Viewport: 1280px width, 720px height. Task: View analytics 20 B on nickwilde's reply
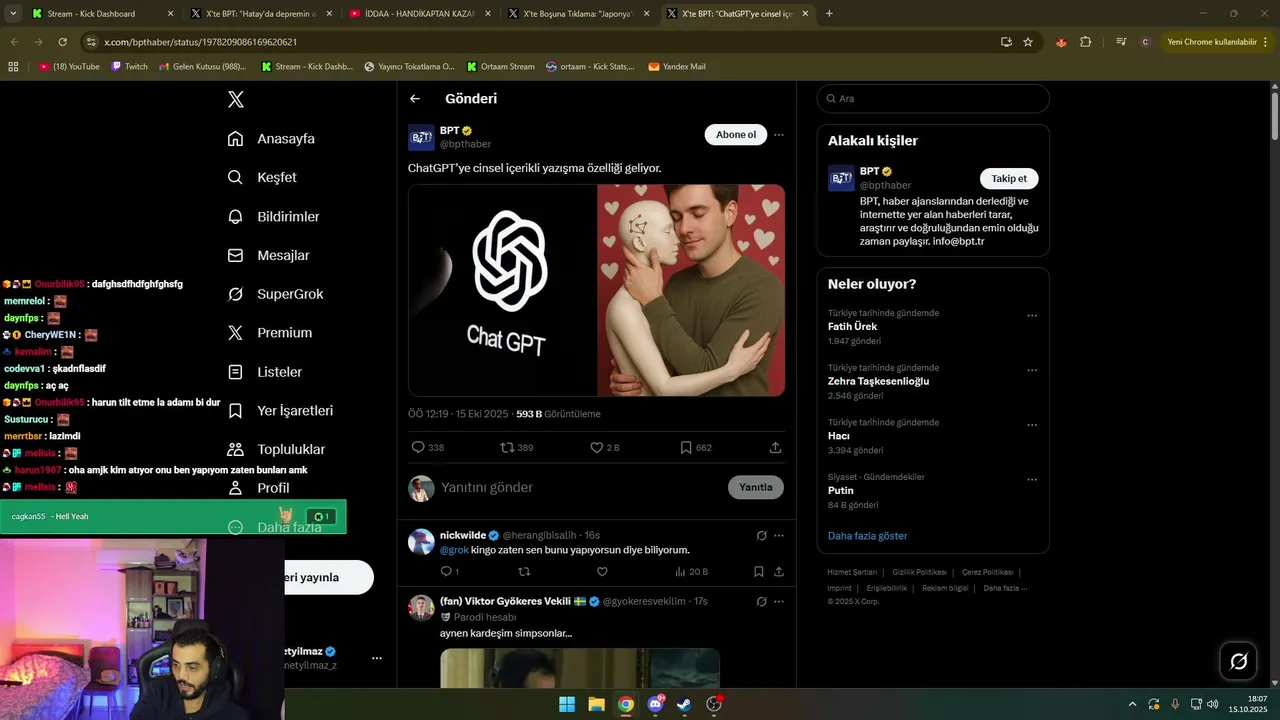[x=691, y=571]
